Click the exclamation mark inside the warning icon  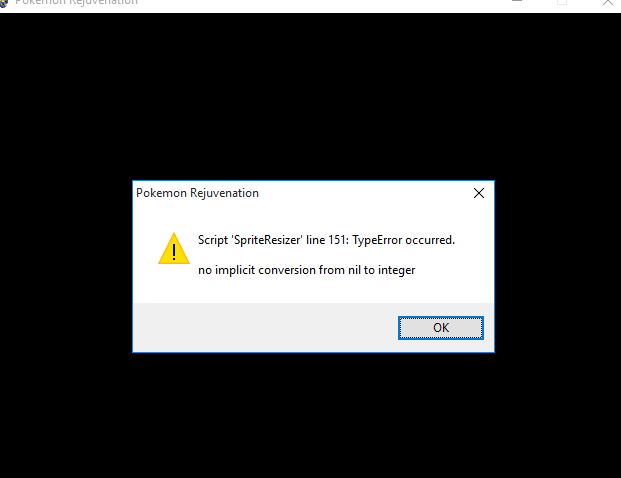(174, 252)
